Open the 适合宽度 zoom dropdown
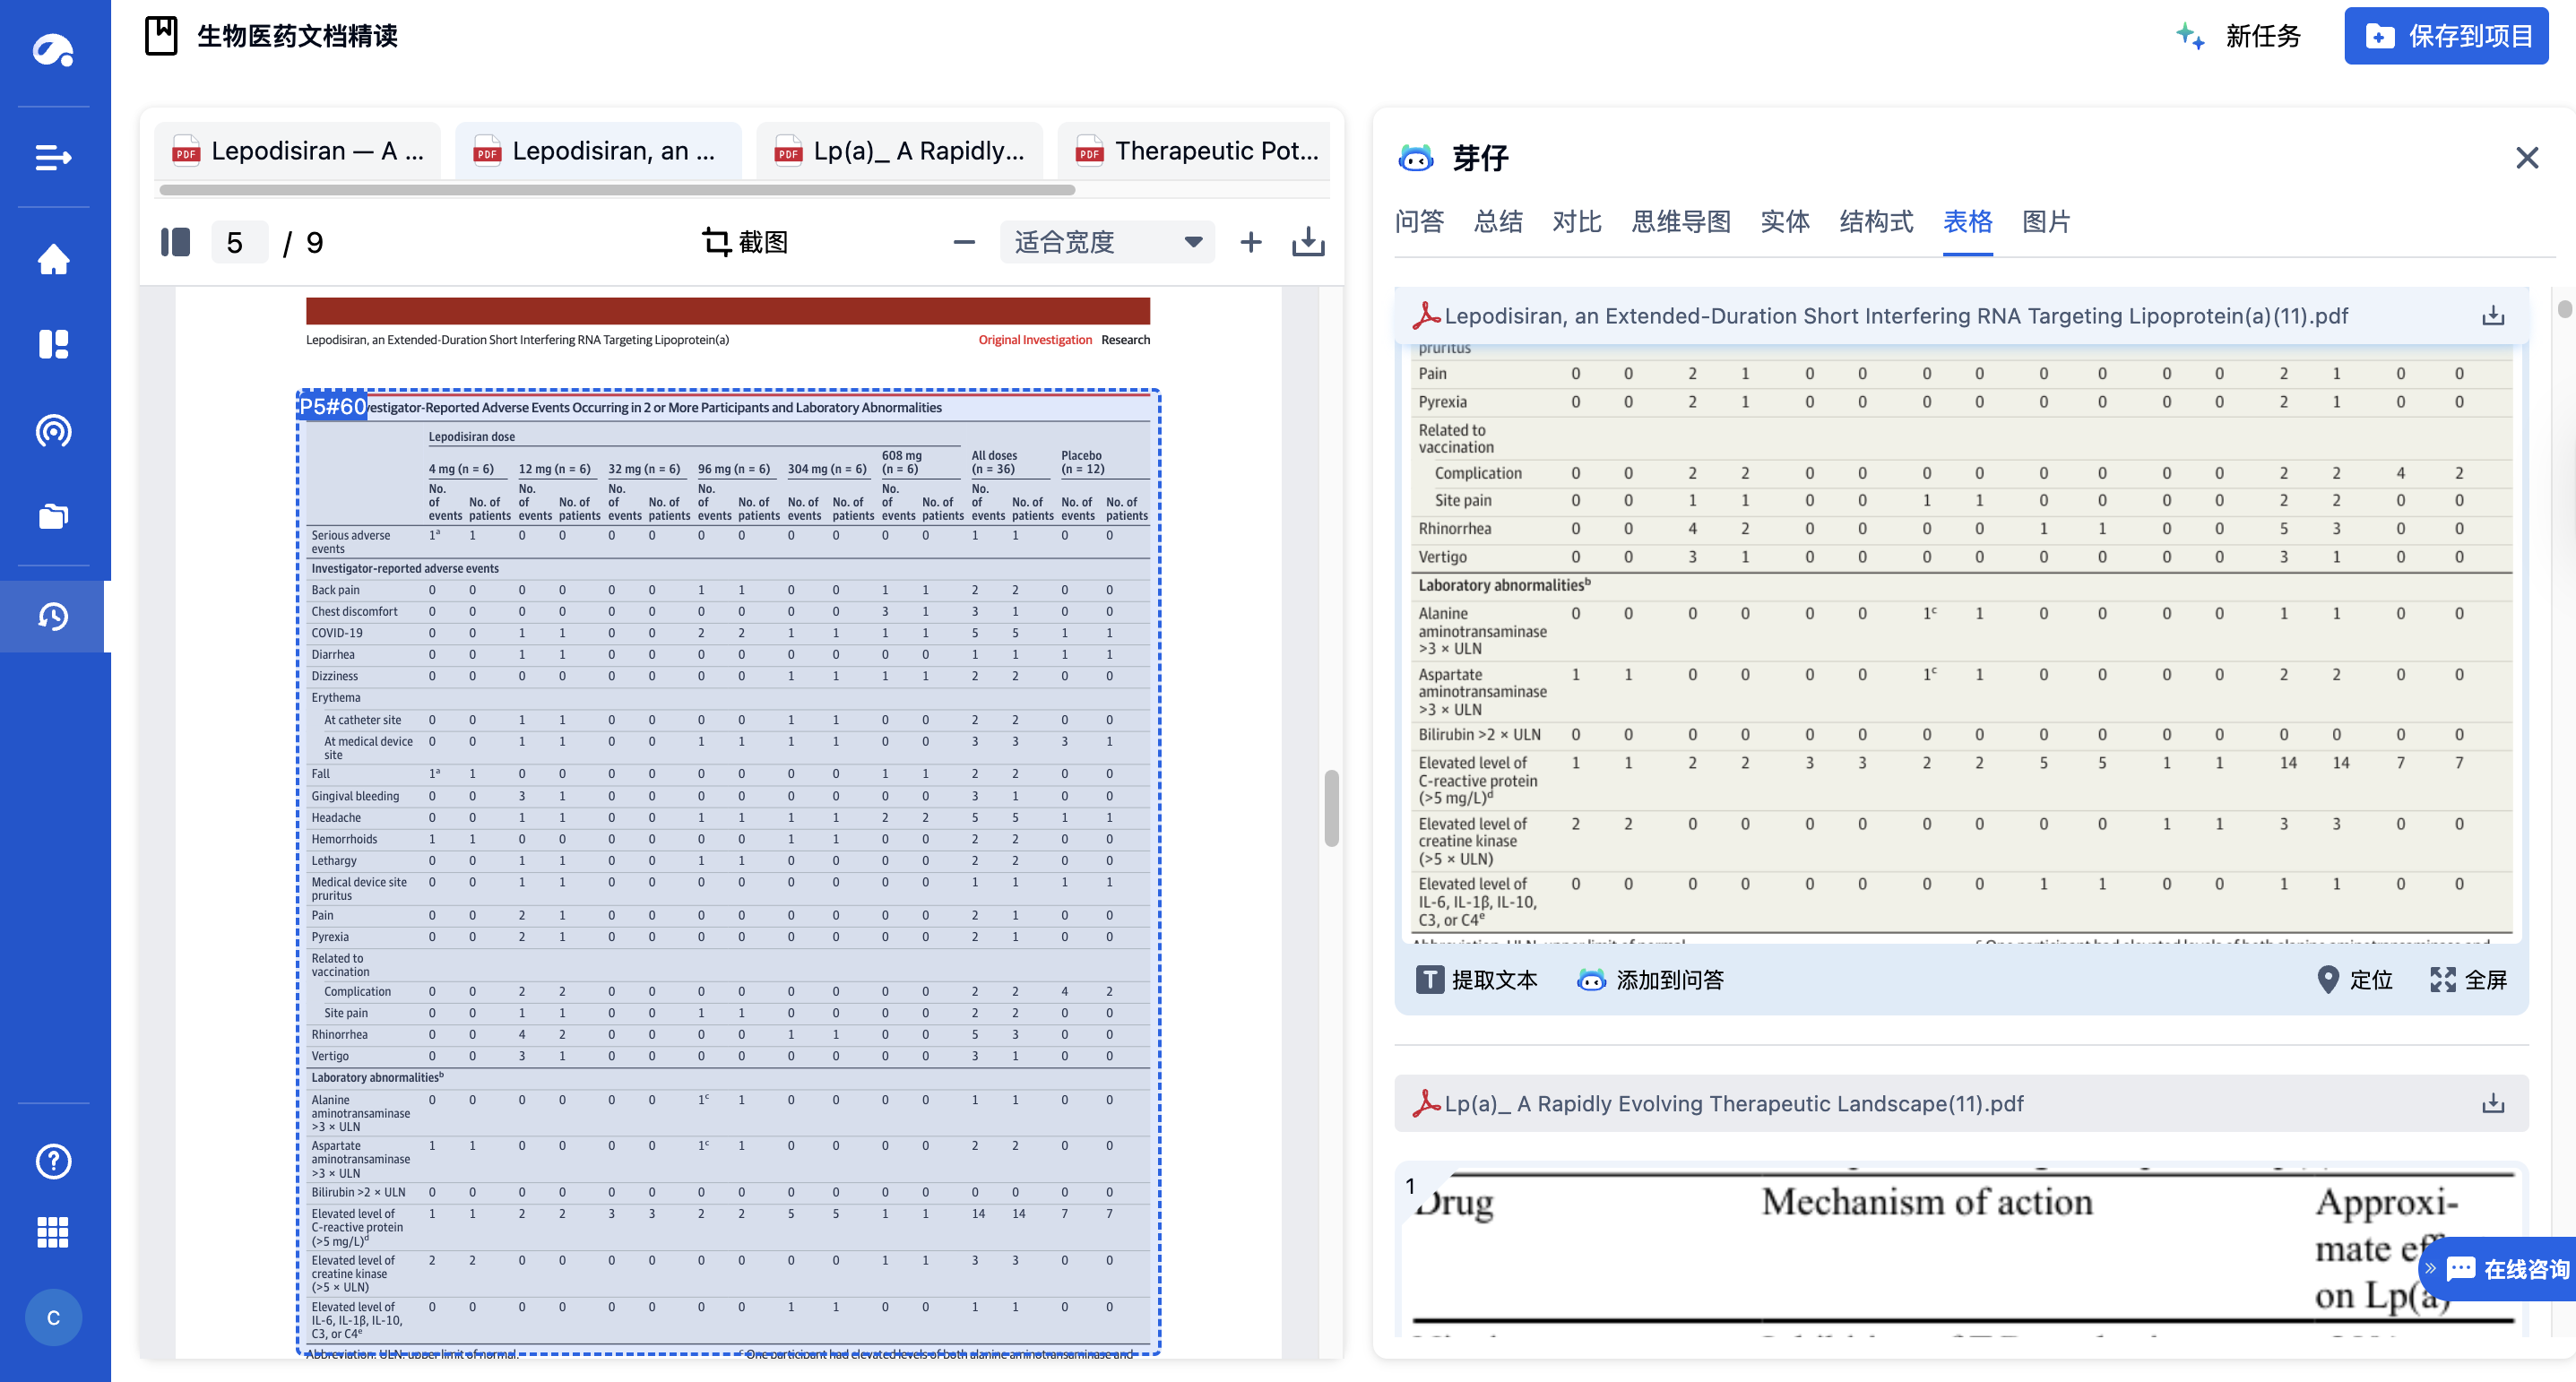2576x1382 pixels. (x=1106, y=242)
